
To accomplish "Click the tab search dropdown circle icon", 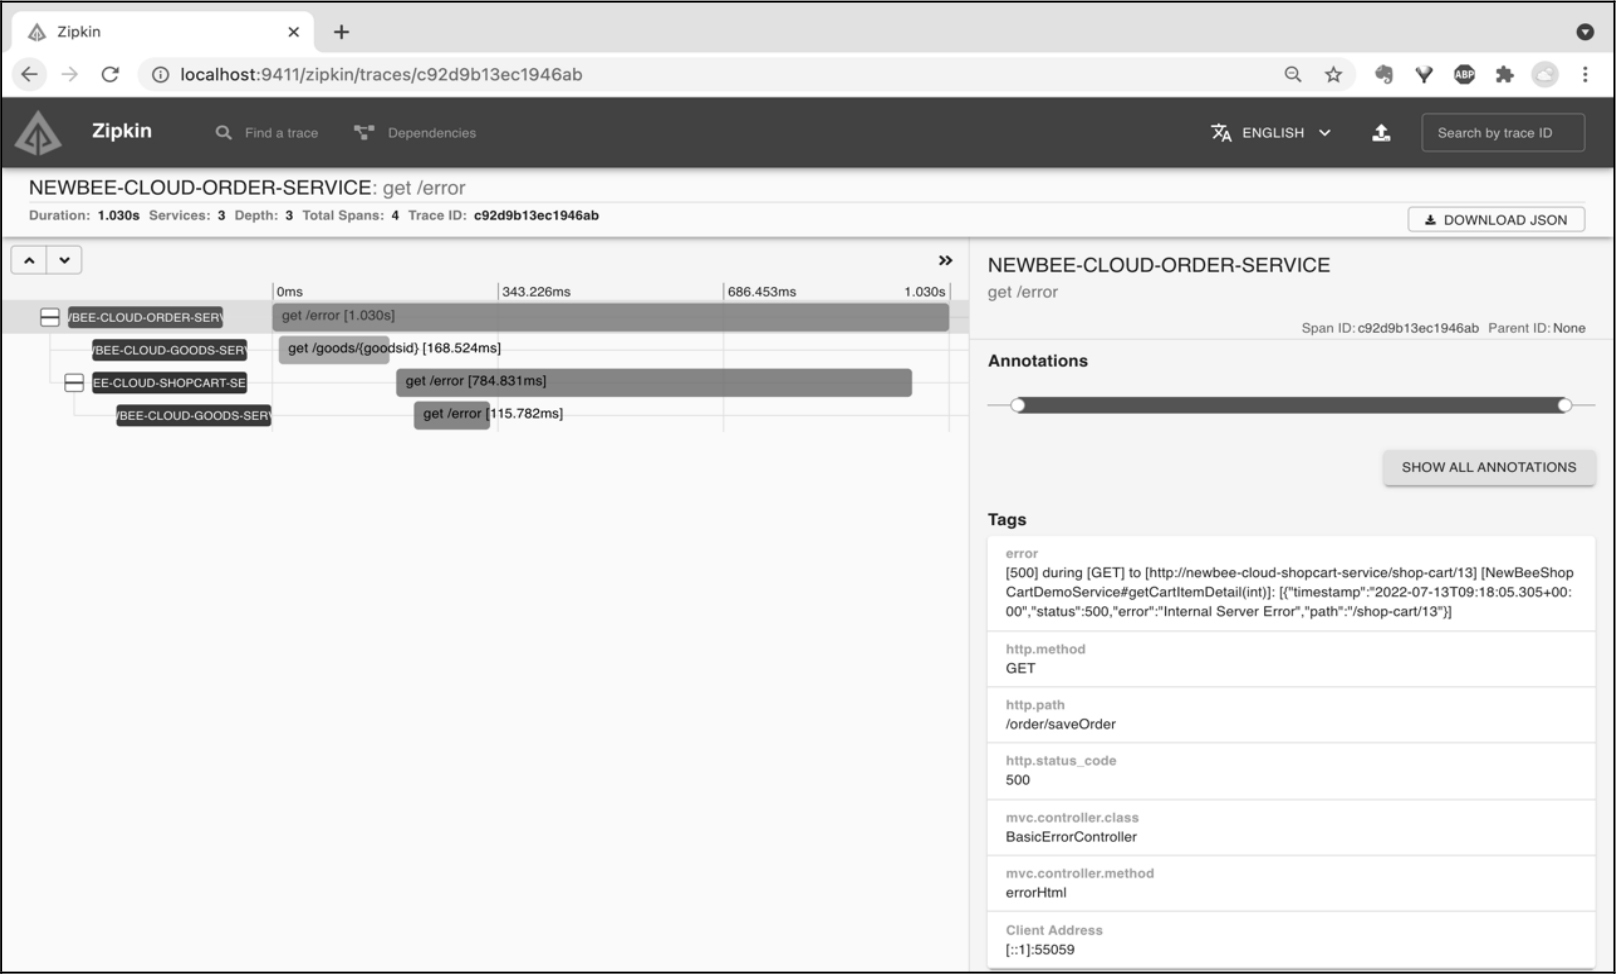I will tap(1585, 32).
